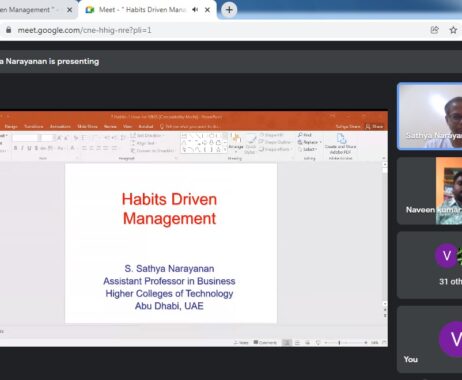
Task: Open the Slide Show ribbon tab
Action: click(x=87, y=127)
